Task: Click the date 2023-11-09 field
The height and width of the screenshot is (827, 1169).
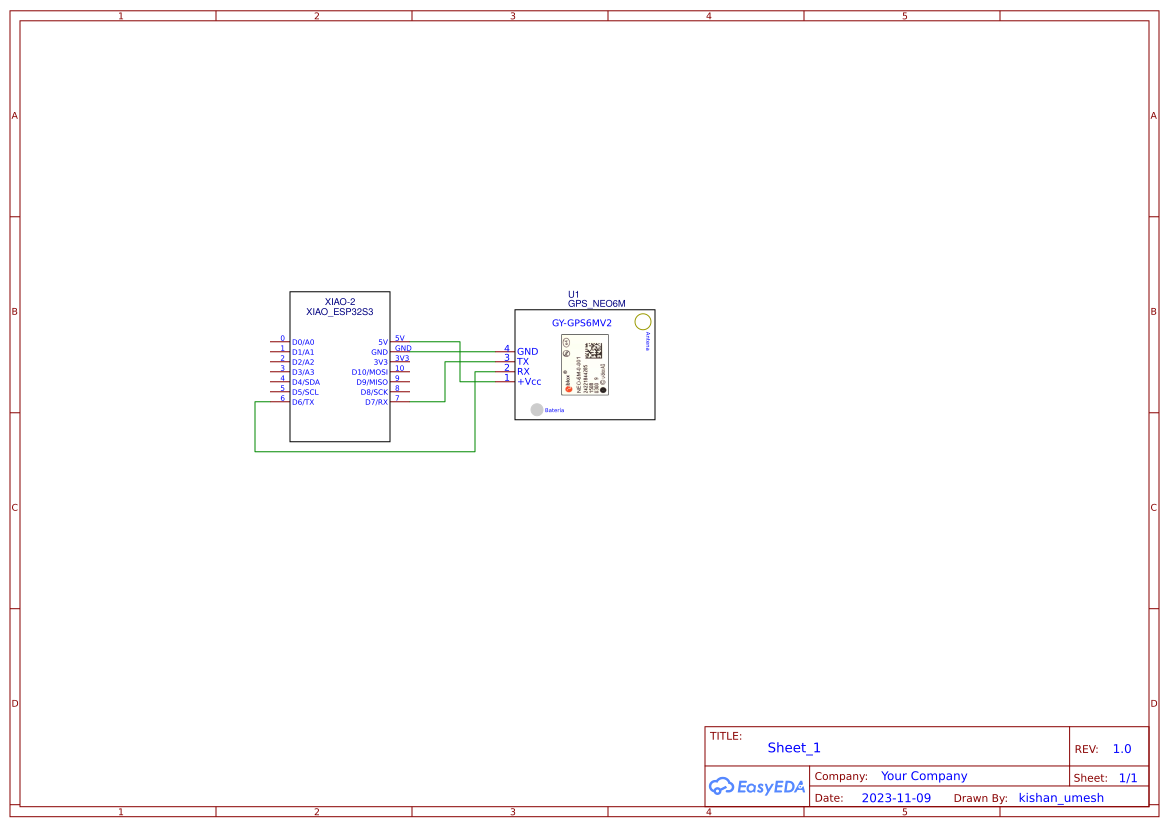Action: (x=896, y=798)
